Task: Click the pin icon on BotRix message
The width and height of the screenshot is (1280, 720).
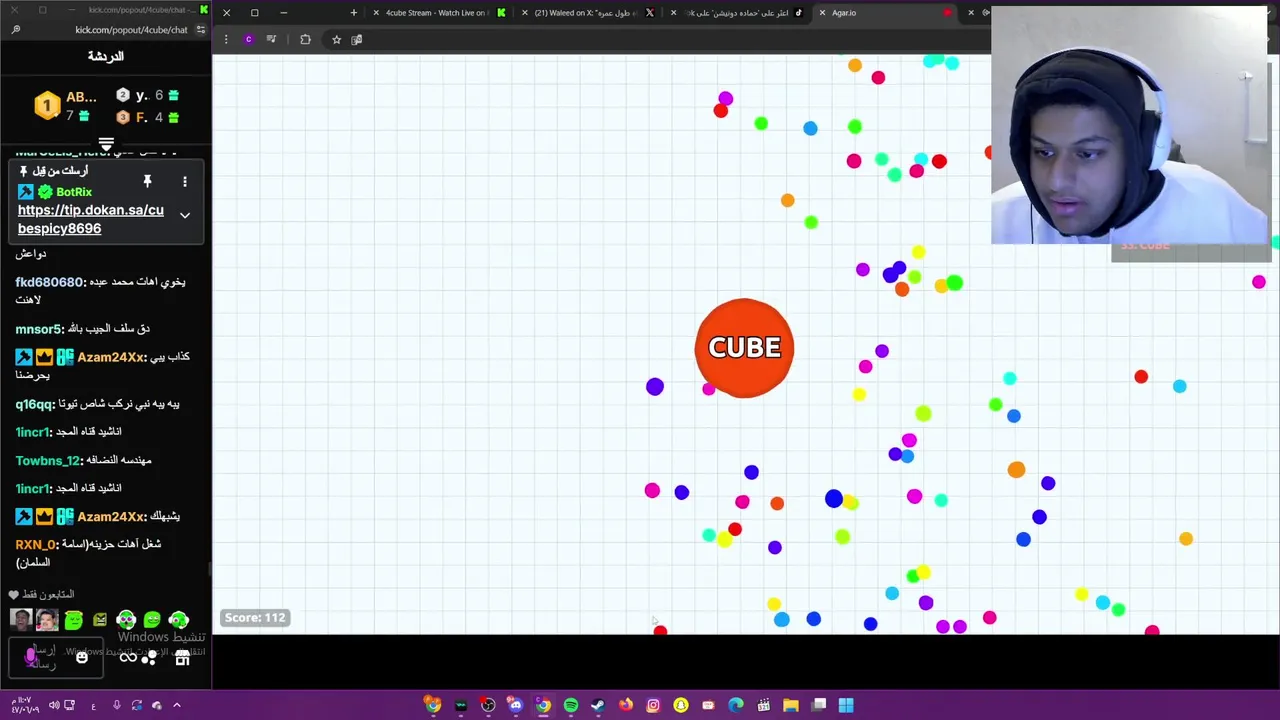Action: pyautogui.click(x=147, y=181)
